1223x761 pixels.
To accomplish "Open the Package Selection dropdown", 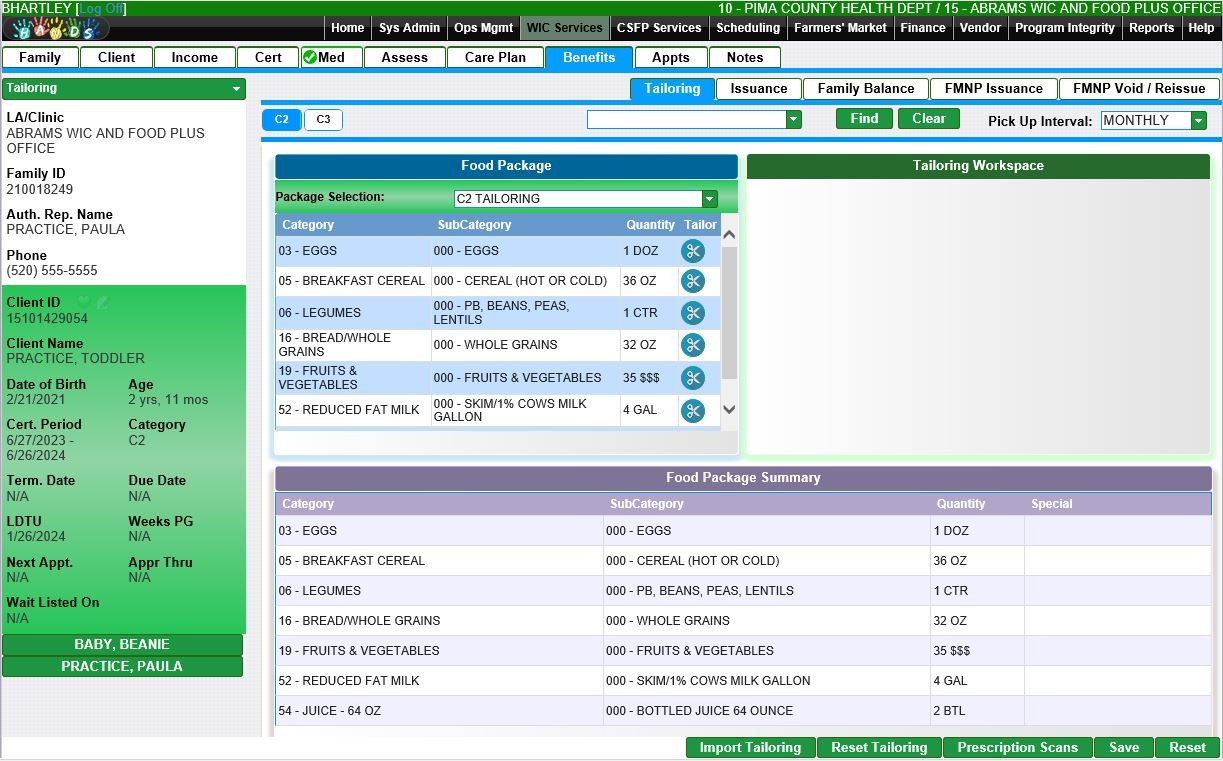I will [x=710, y=199].
